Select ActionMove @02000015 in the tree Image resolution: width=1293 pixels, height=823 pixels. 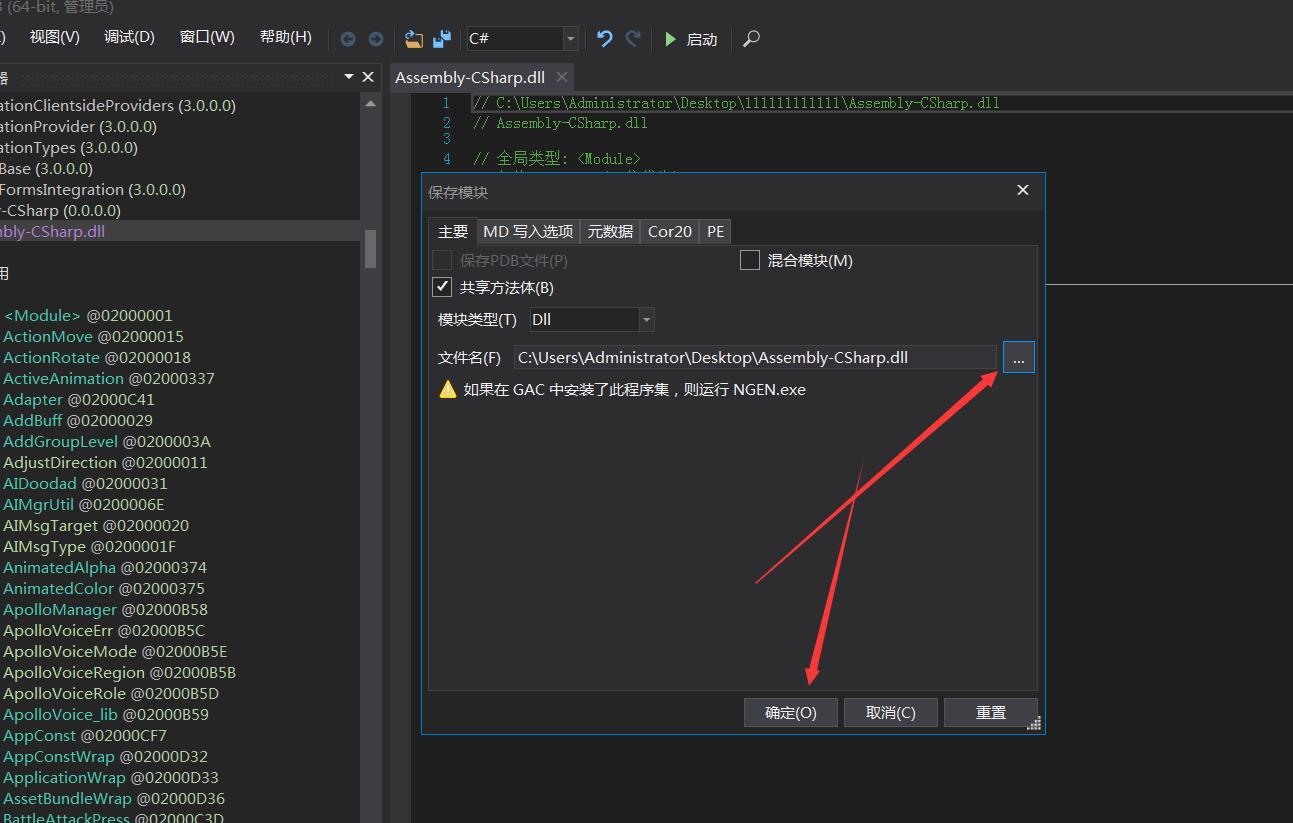tap(93, 336)
